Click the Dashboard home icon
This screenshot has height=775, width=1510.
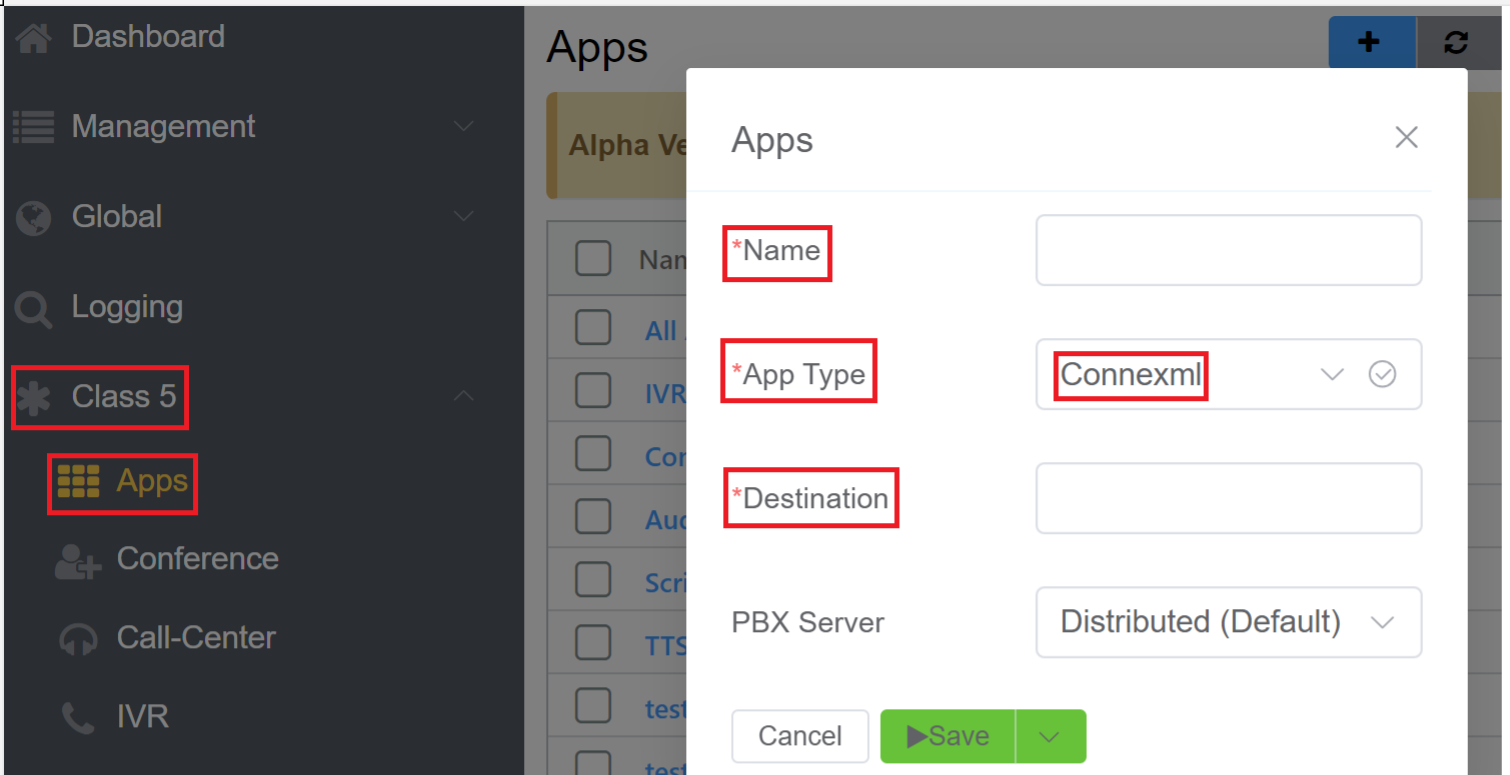(x=33, y=38)
